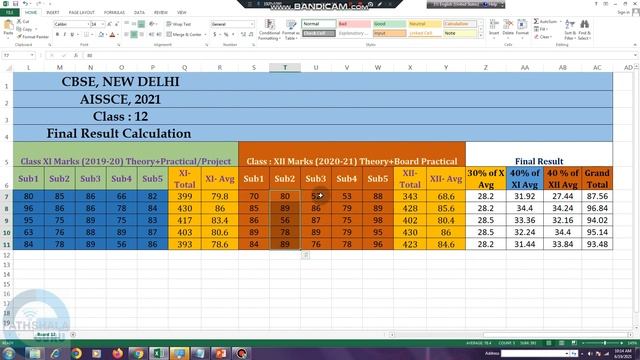
Task: Click the formula bar input
Action: 359,55
